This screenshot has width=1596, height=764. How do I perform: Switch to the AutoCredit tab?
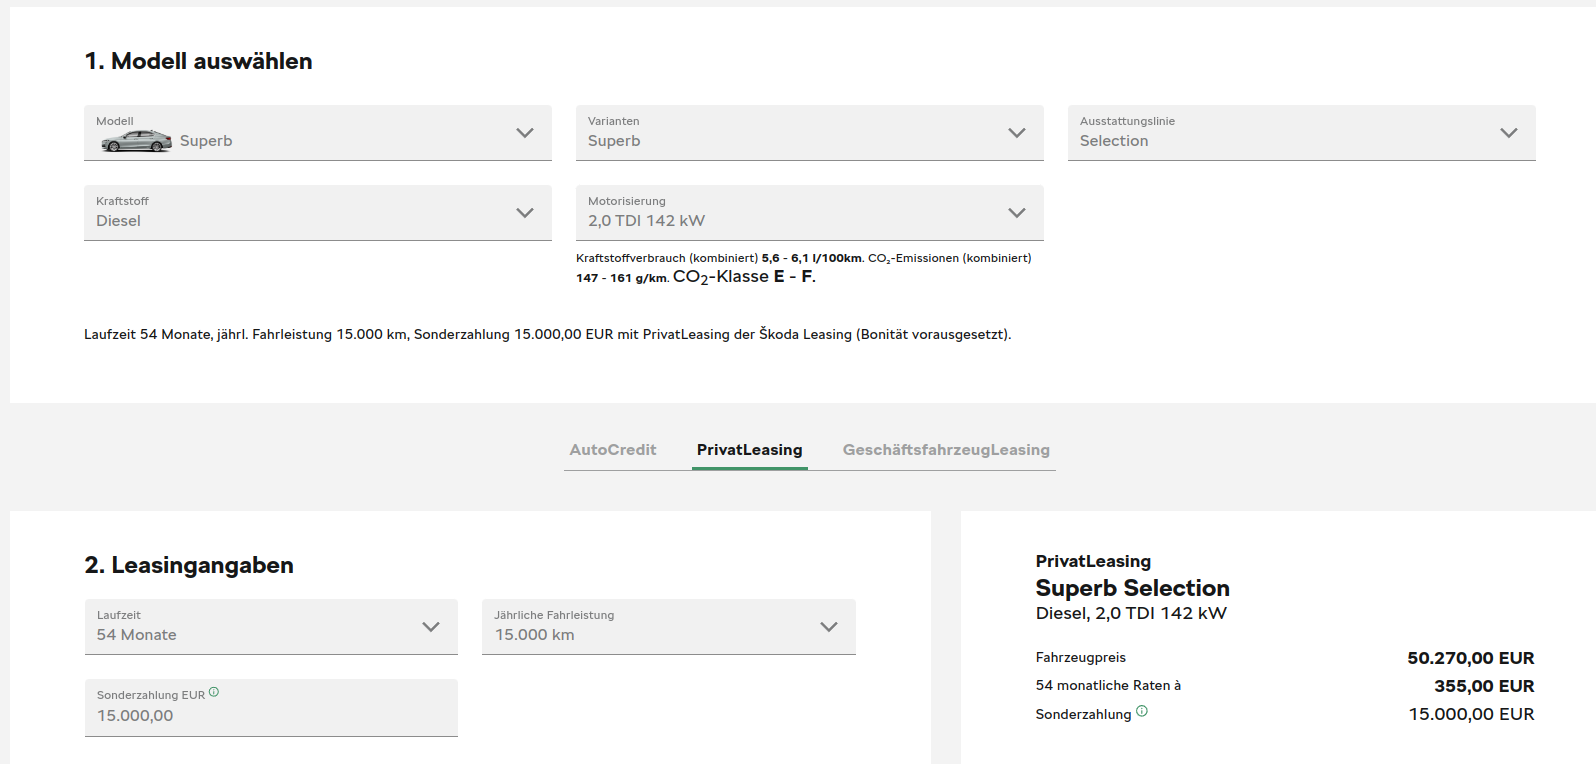pyautogui.click(x=613, y=450)
